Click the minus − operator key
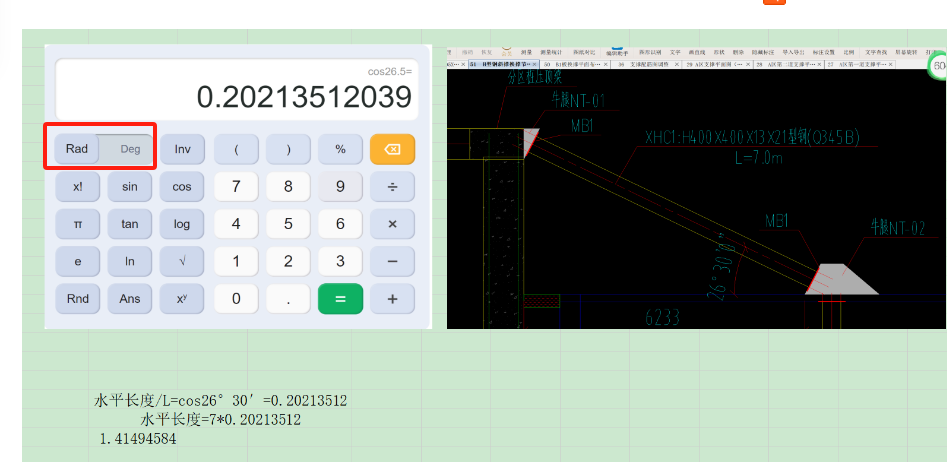947x471 pixels. tap(393, 261)
